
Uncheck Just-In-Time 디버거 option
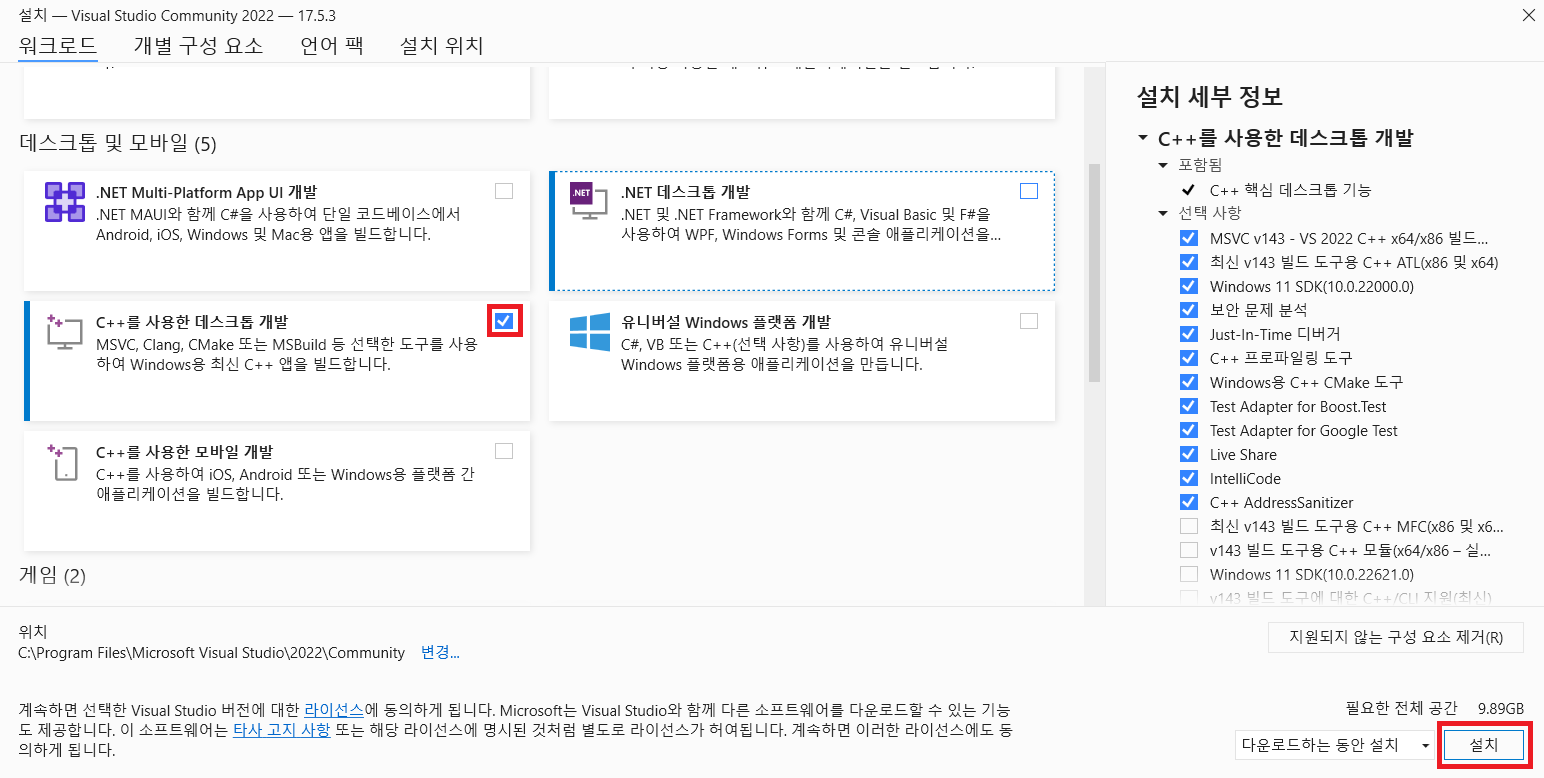(1188, 334)
